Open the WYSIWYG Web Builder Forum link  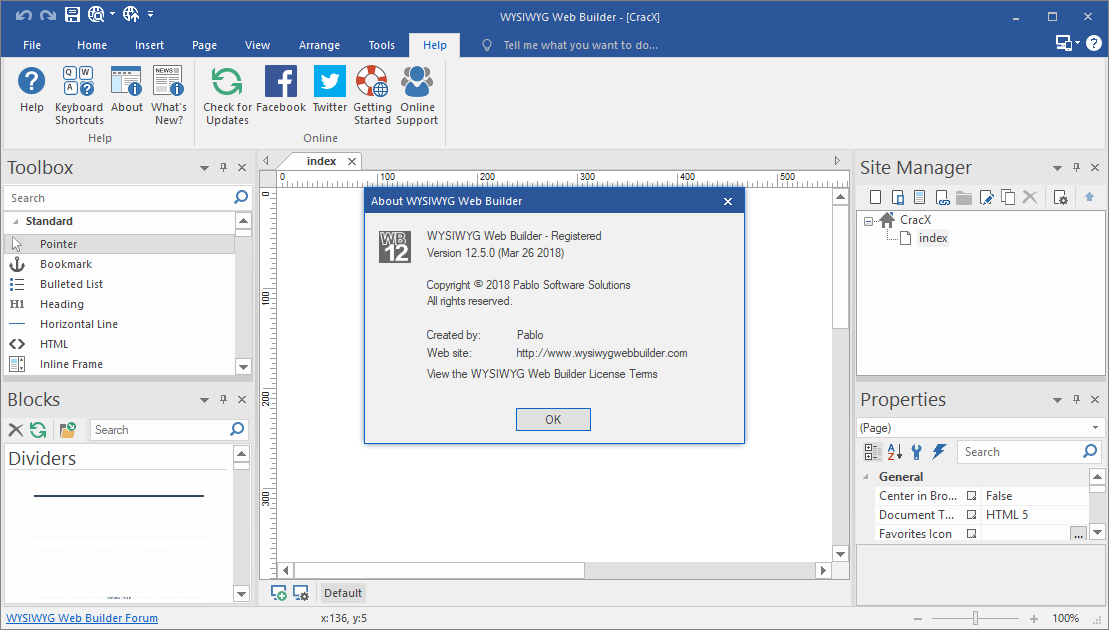82,618
